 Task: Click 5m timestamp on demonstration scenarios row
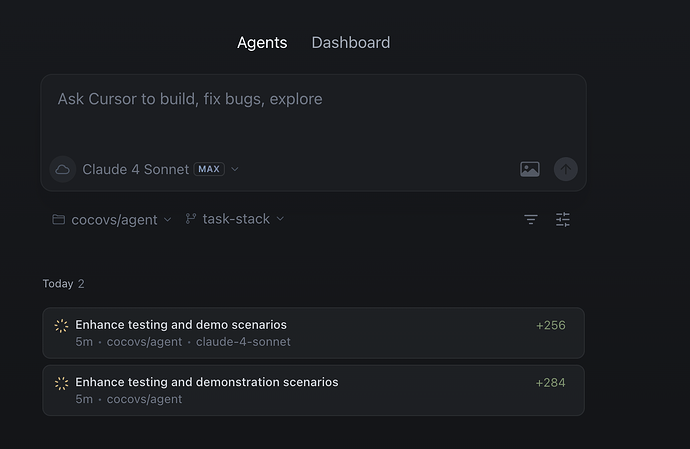pyautogui.click(x=84, y=399)
